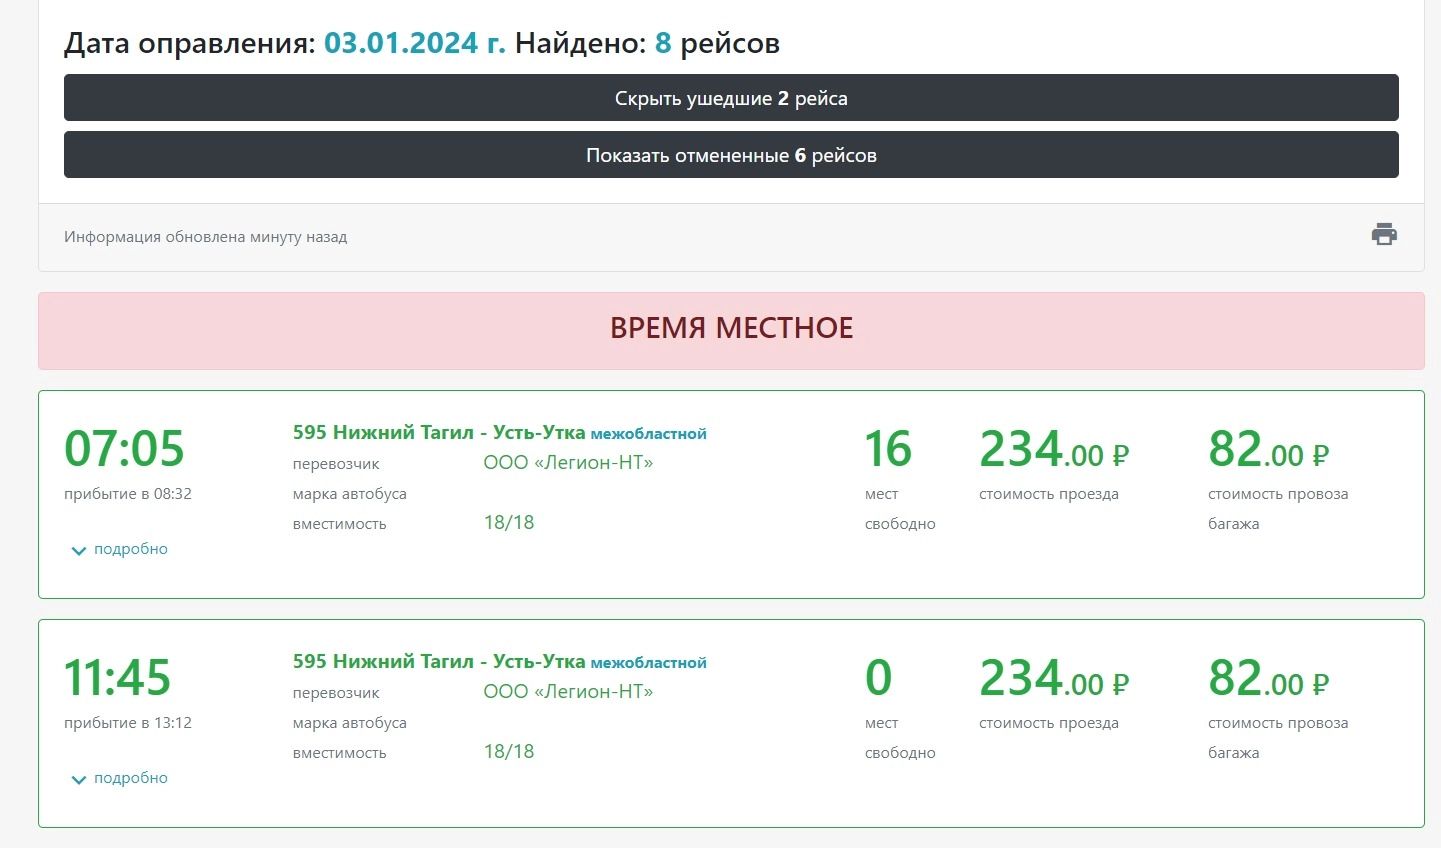Click the 11:45 departure time
Screen dimensions: 1441x848
pyautogui.click(x=118, y=677)
